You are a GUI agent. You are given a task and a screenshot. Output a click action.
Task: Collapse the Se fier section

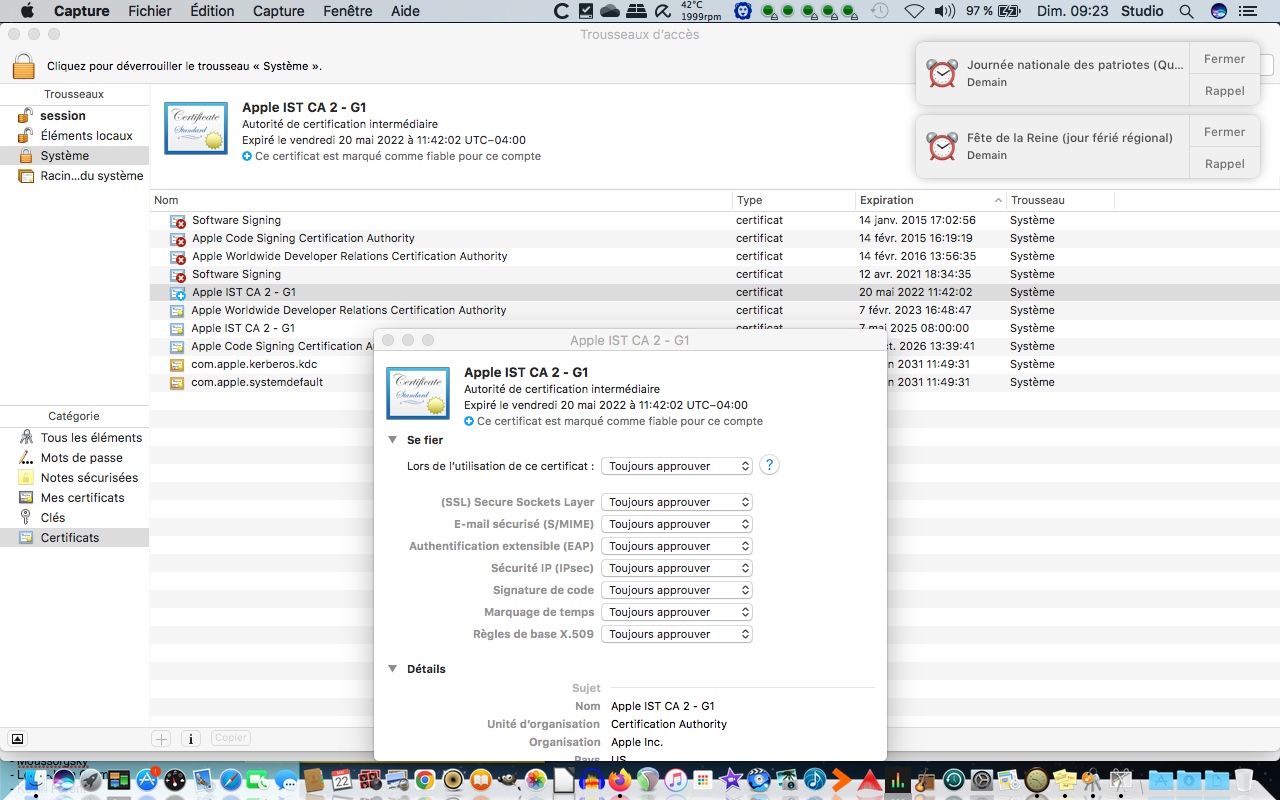(x=392, y=440)
